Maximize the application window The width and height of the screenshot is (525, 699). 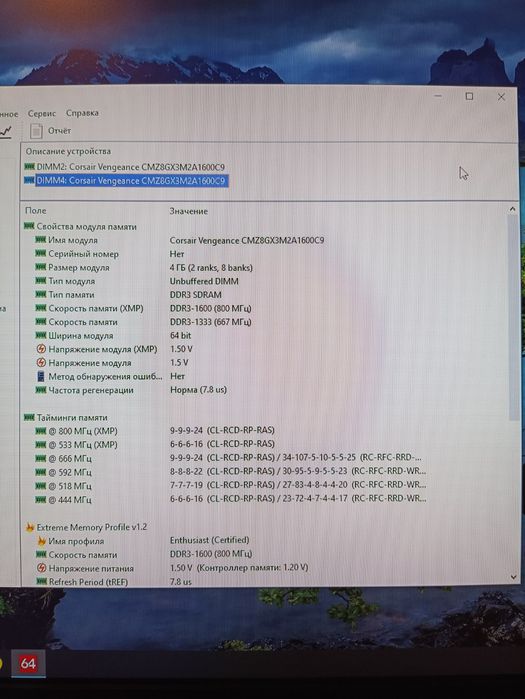tap(469, 96)
